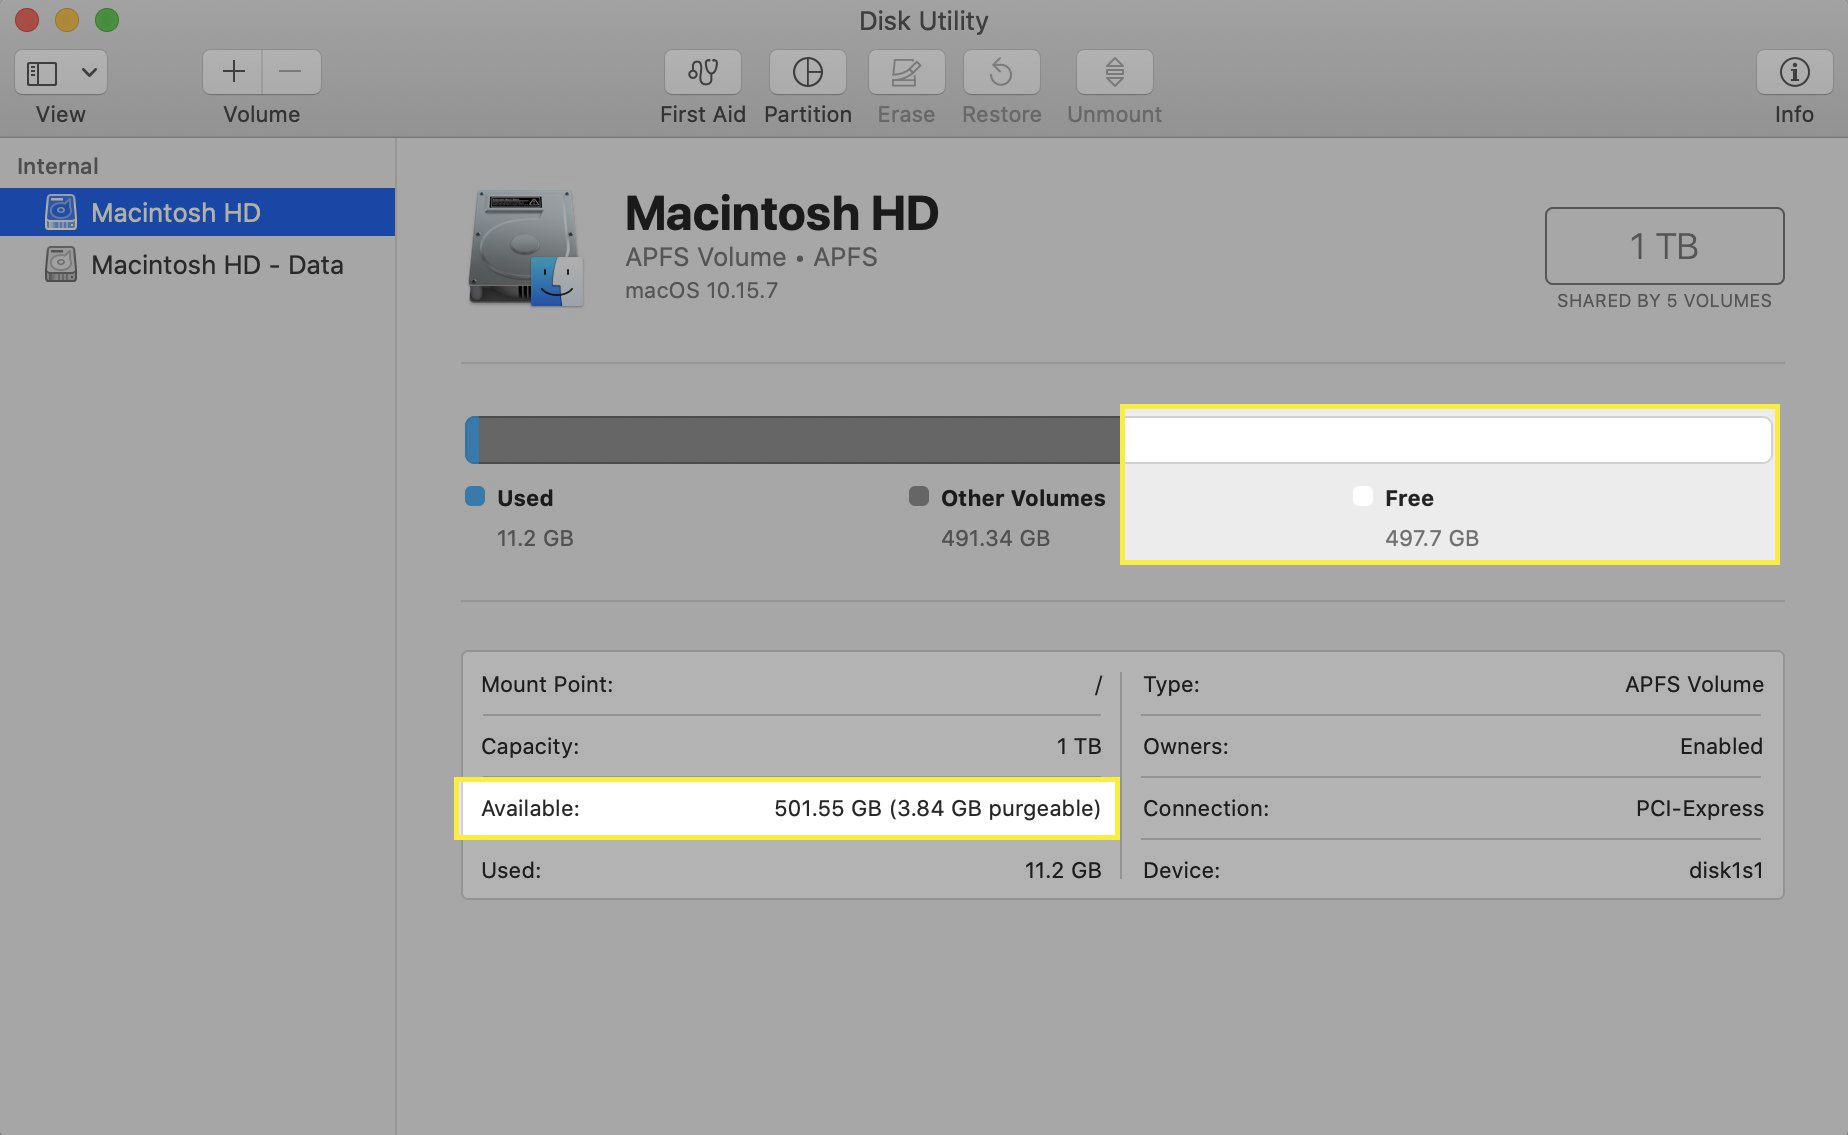Click the Available 501.55 GB value
The height and width of the screenshot is (1135, 1848).
tap(937, 808)
